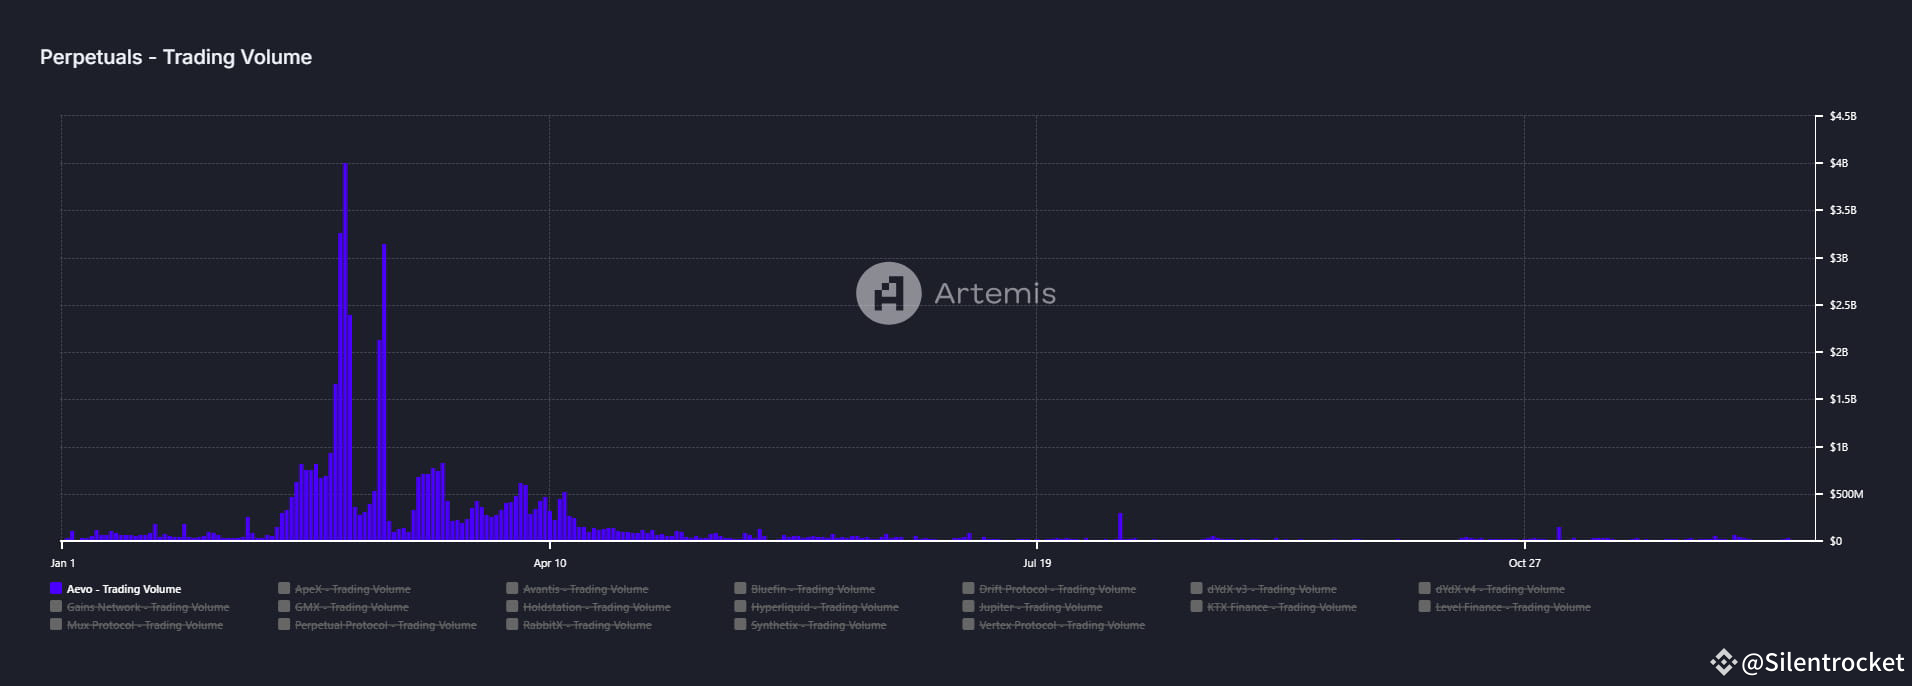This screenshot has height=686, width=1912.
Task: Click the '$2.5B' y-axis label
Action: click(x=1843, y=305)
